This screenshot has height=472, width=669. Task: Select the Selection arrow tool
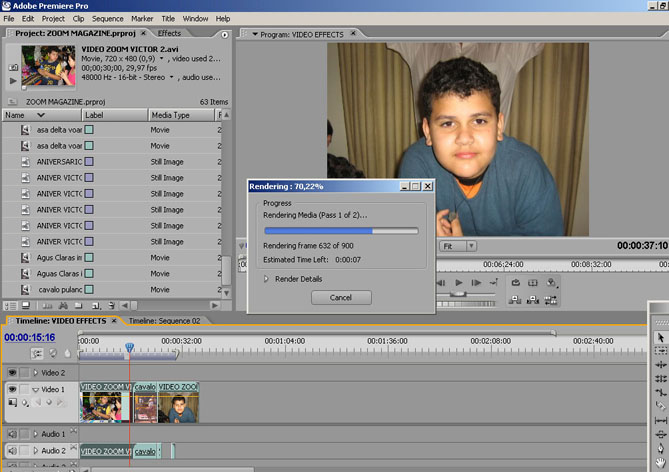coord(661,338)
